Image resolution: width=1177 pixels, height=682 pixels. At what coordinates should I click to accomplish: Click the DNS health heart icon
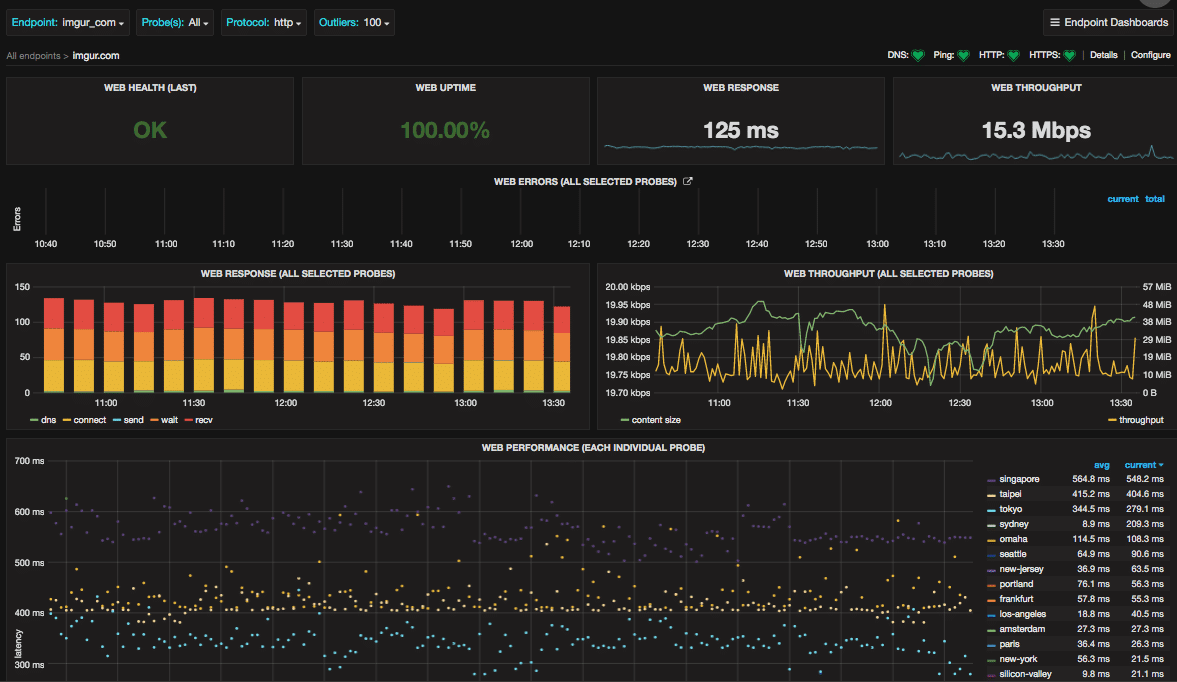click(x=918, y=55)
